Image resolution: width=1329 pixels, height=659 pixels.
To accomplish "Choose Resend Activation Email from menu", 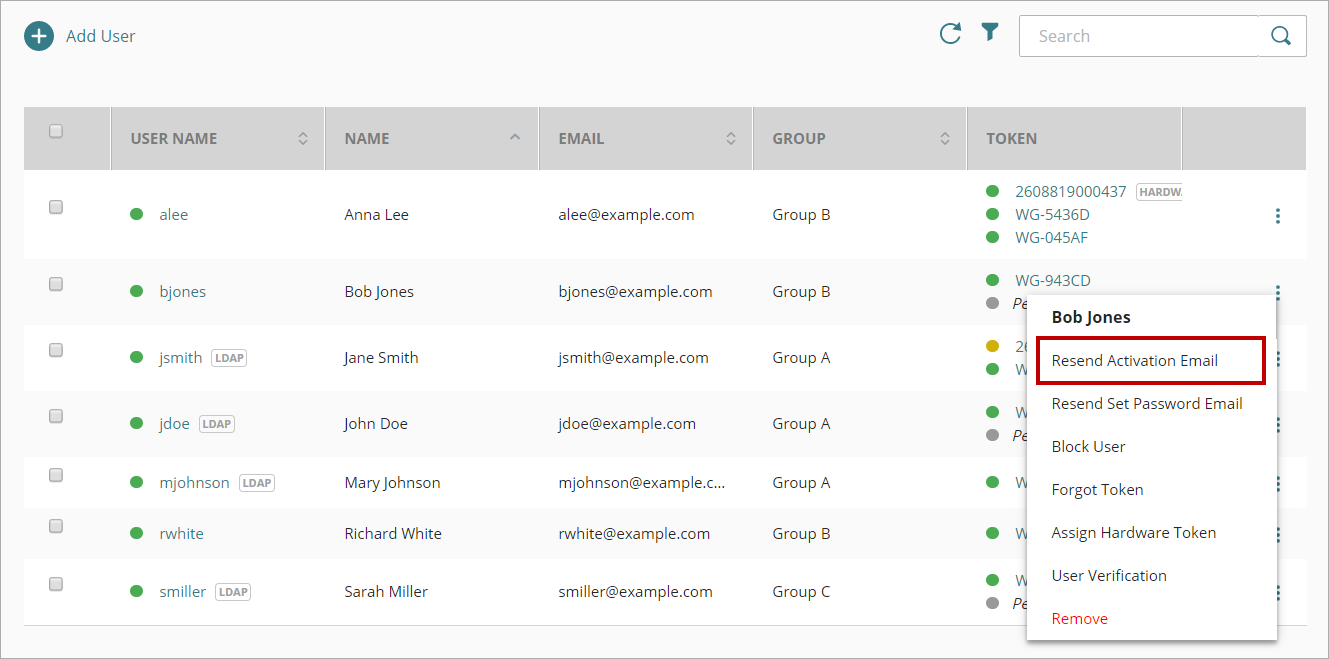I will coord(1134,361).
